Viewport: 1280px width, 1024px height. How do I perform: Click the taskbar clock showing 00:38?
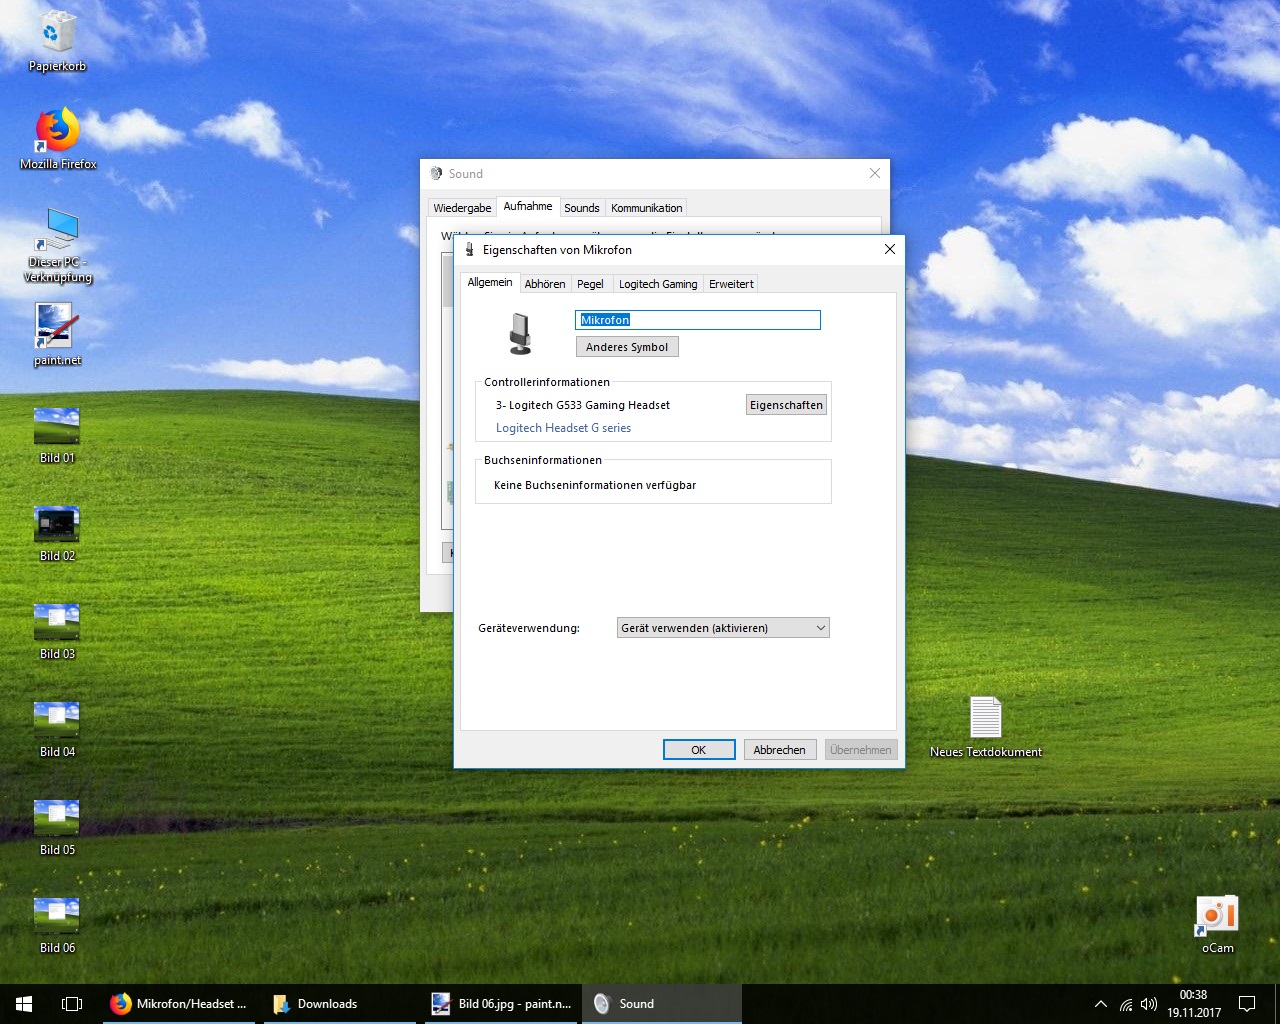1194,1004
